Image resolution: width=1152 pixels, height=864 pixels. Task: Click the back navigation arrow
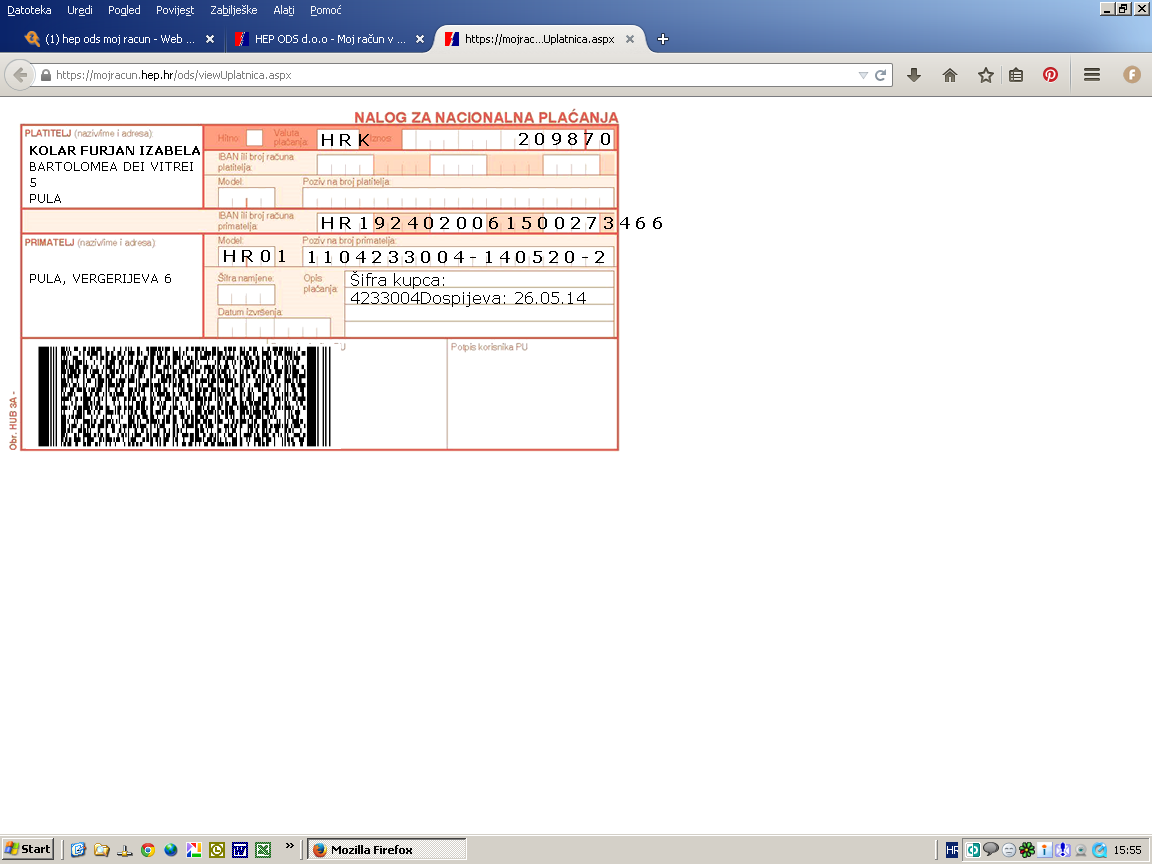point(20,75)
